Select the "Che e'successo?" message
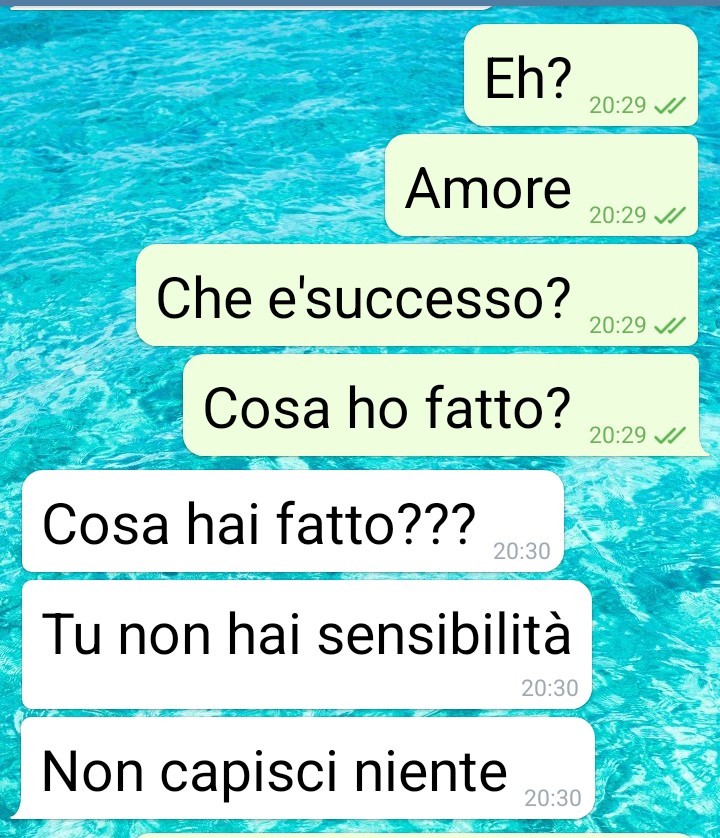 [417, 295]
